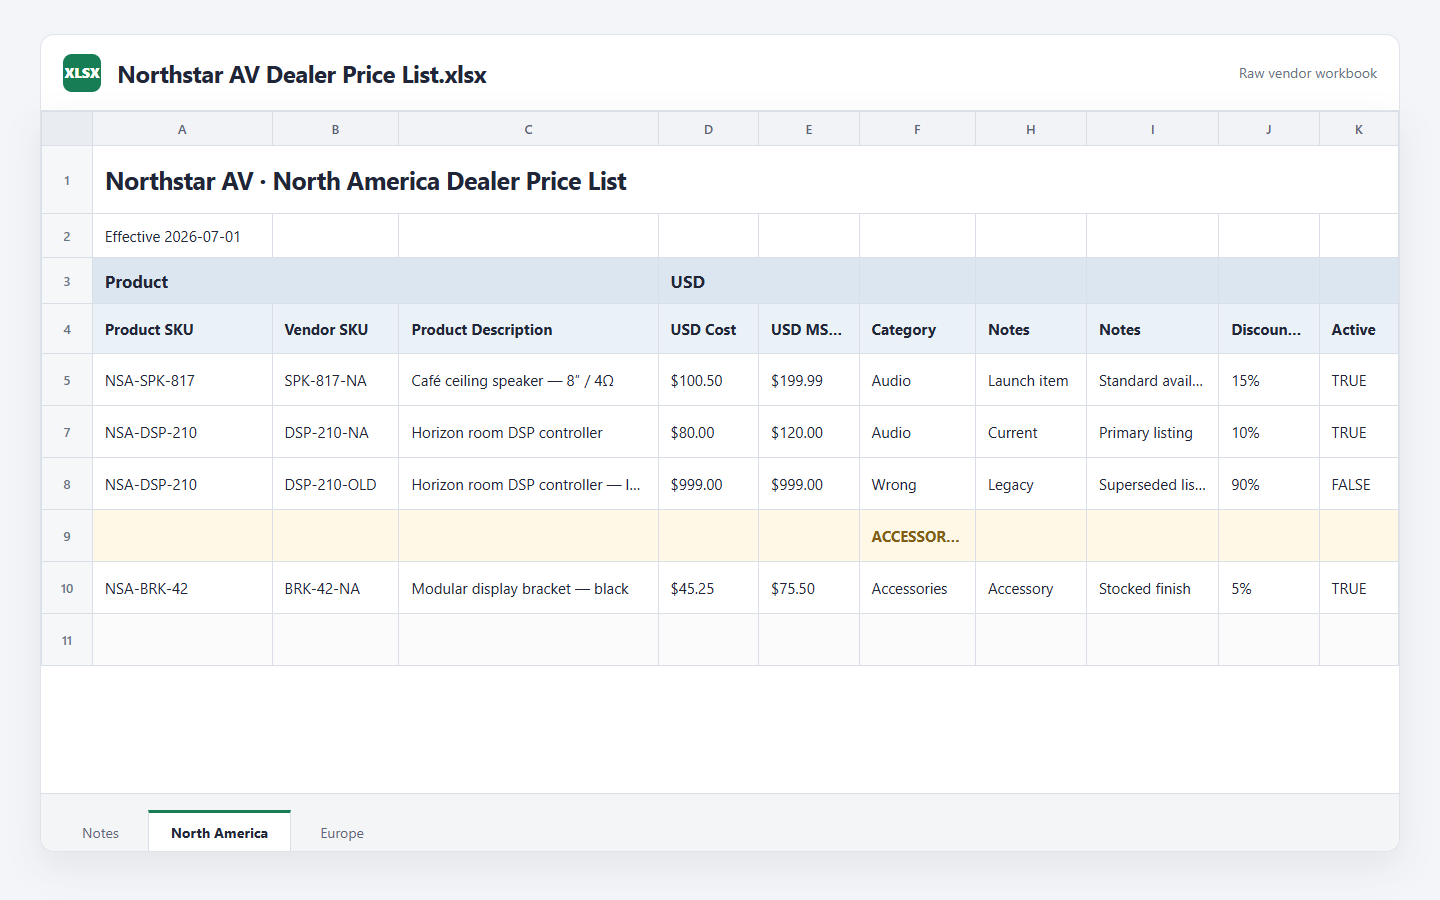The width and height of the screenshot is (1440, 900).
Task: Click the 'Legacy' notes cell
Action: [1030, 484]
